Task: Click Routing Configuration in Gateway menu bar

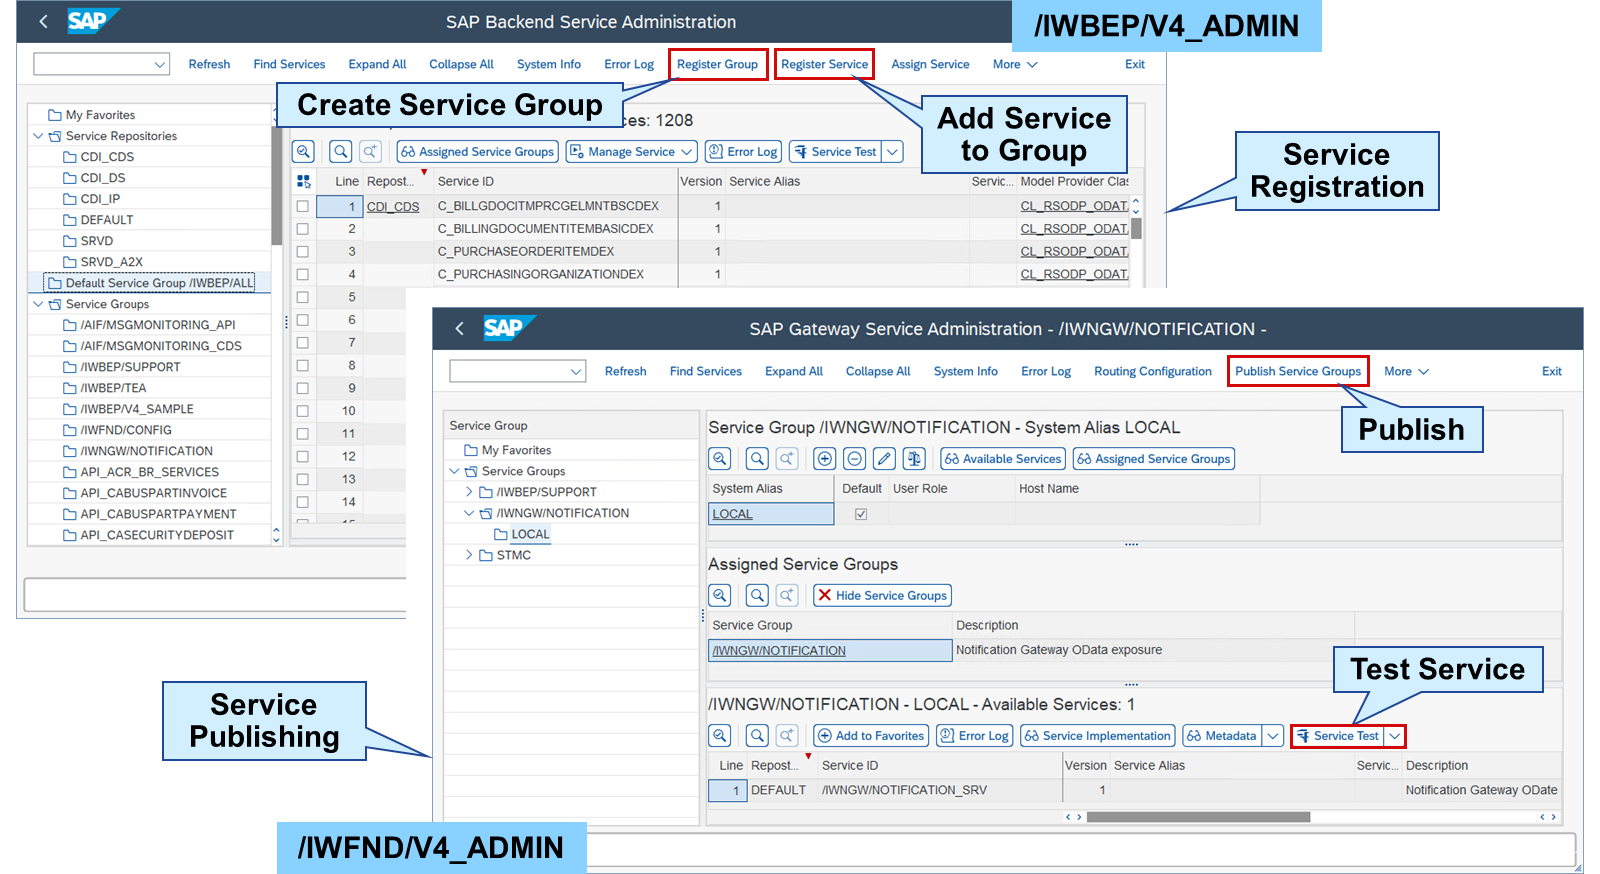Action: point(1152,371)
